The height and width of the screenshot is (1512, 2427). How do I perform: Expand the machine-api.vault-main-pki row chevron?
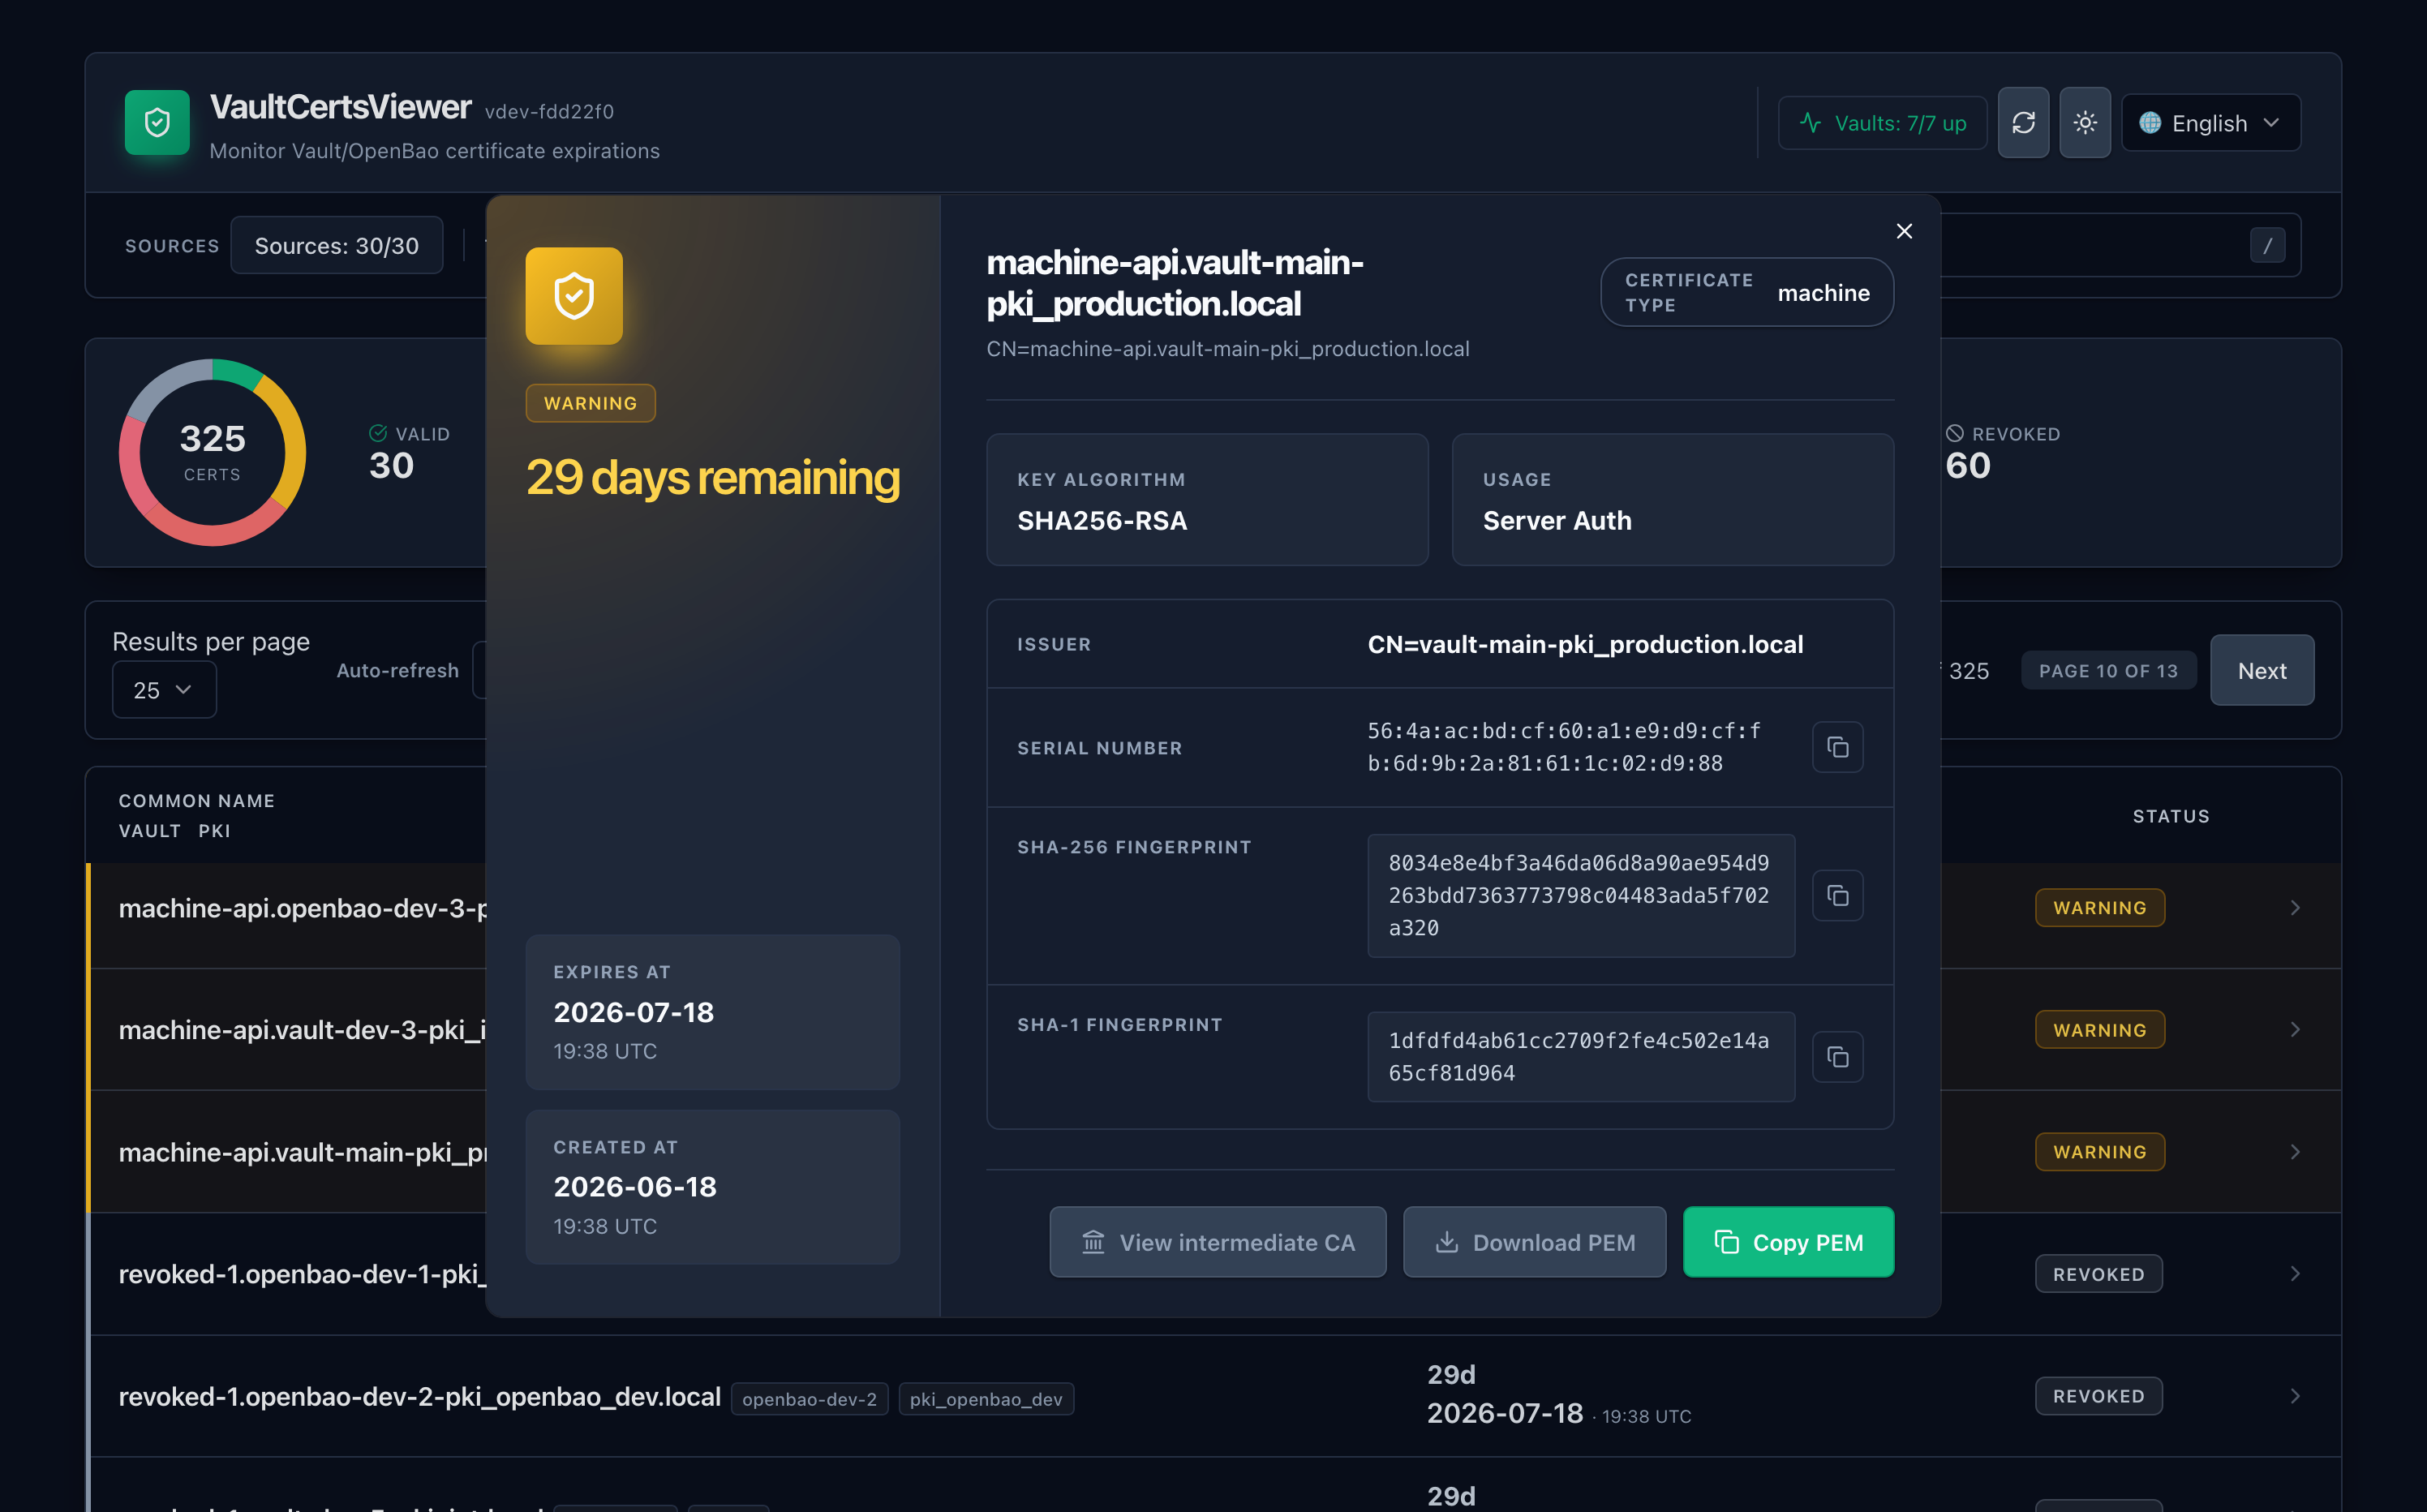[x=2295, y=1152]
